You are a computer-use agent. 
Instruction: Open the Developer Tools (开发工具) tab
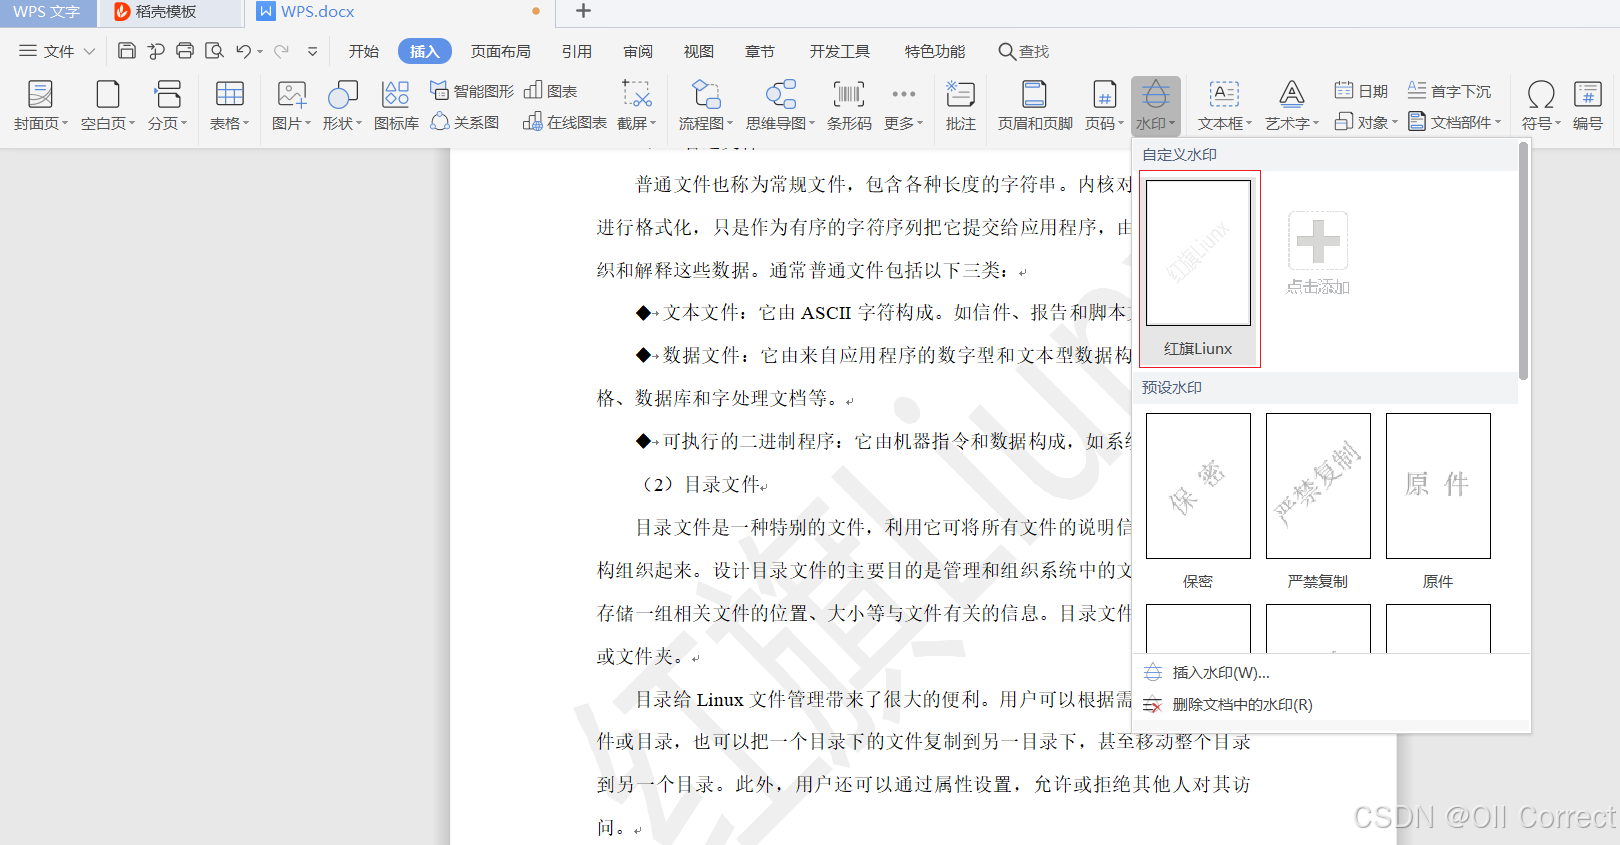point(840,51)
